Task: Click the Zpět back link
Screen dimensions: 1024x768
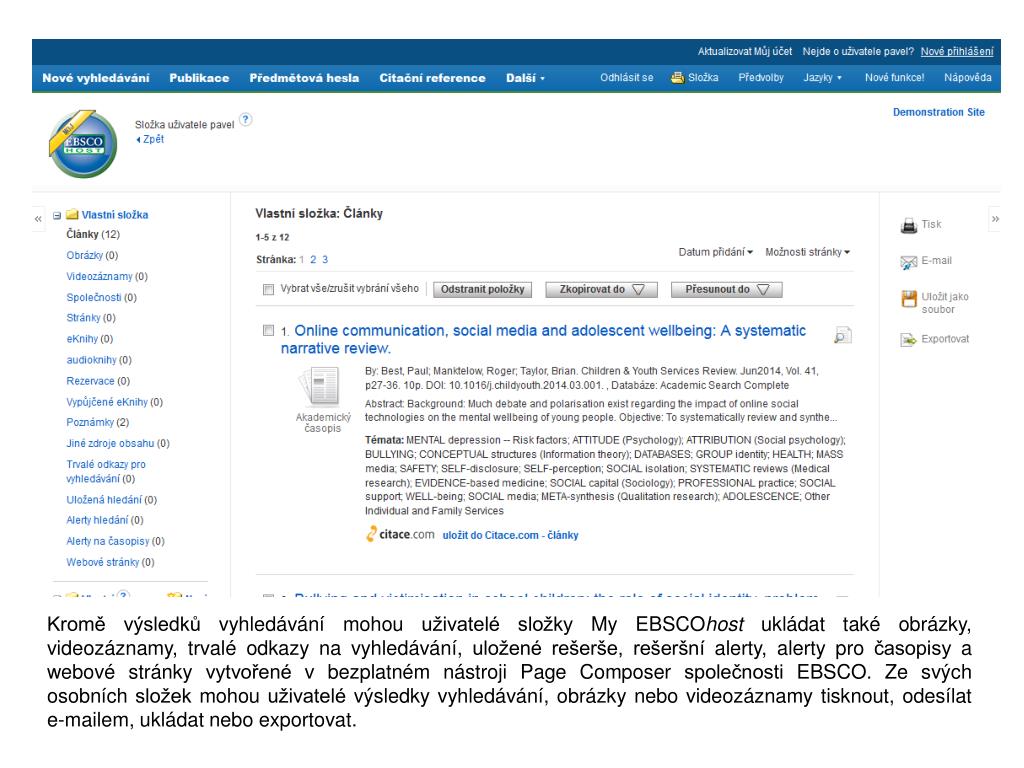Action: pyautogui.click(x=150, y=139)
